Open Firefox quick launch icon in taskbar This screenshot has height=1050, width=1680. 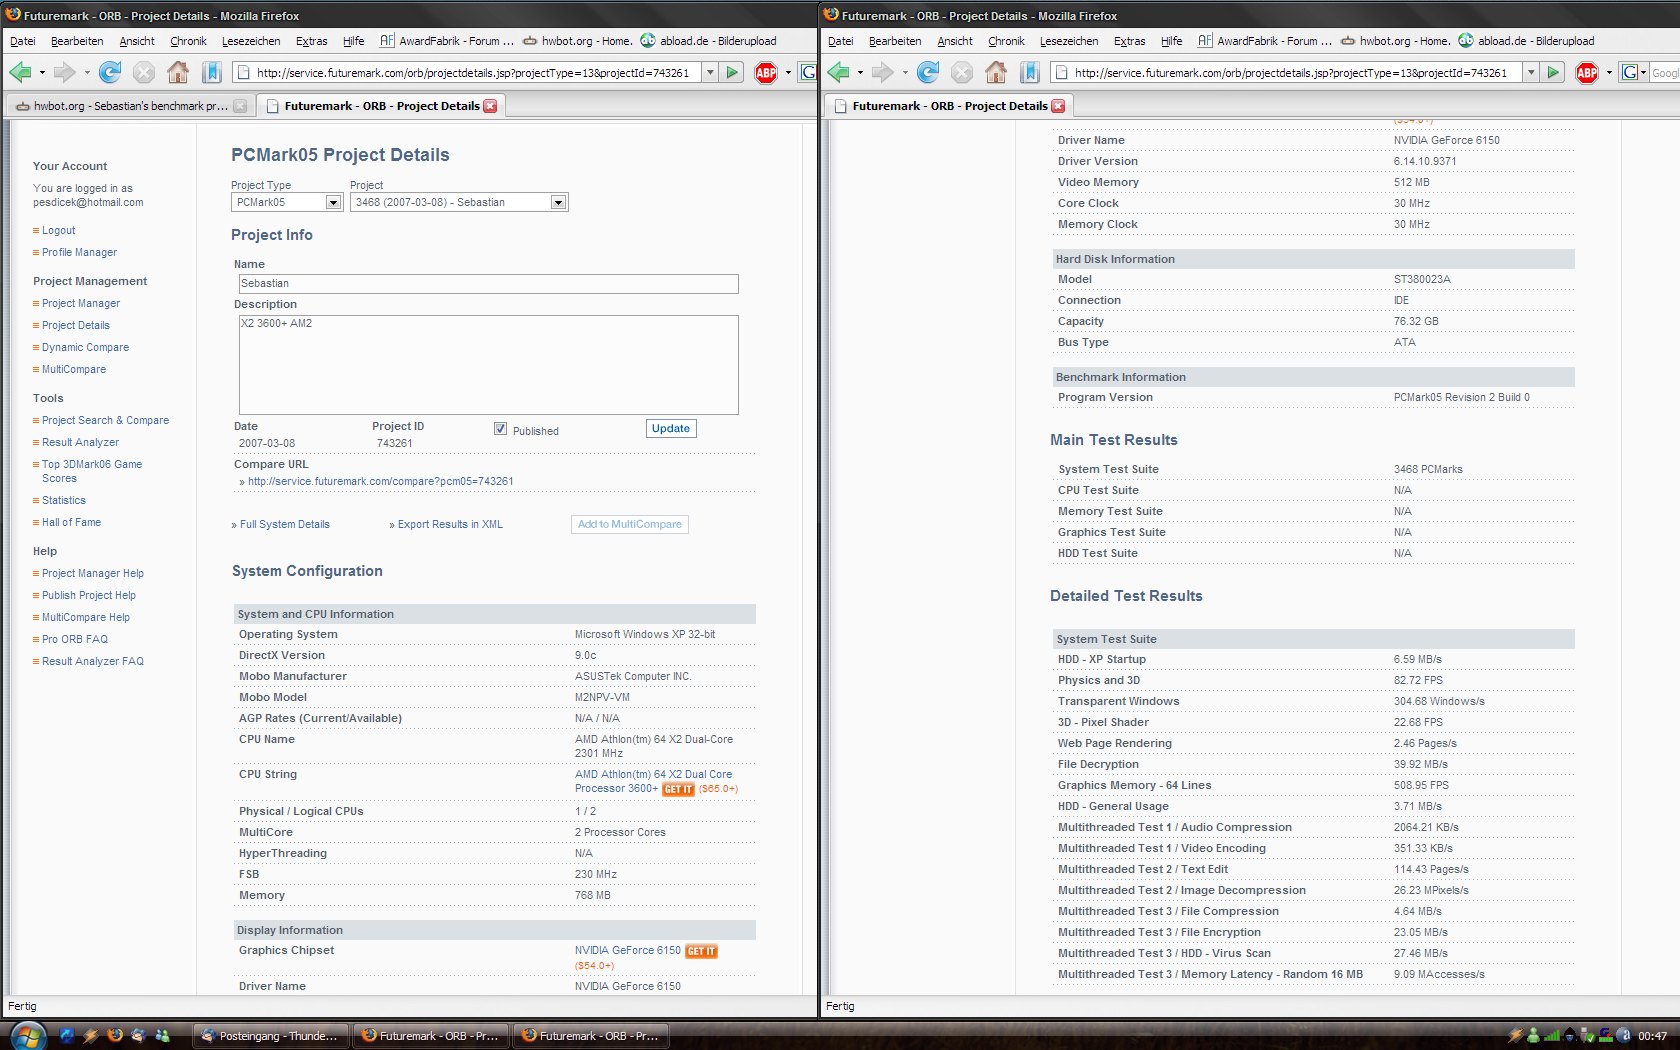point(115,1035)
